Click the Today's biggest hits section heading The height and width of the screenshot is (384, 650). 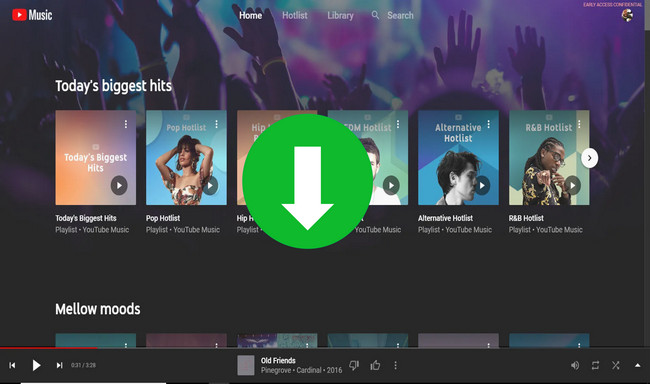point(114,86)
